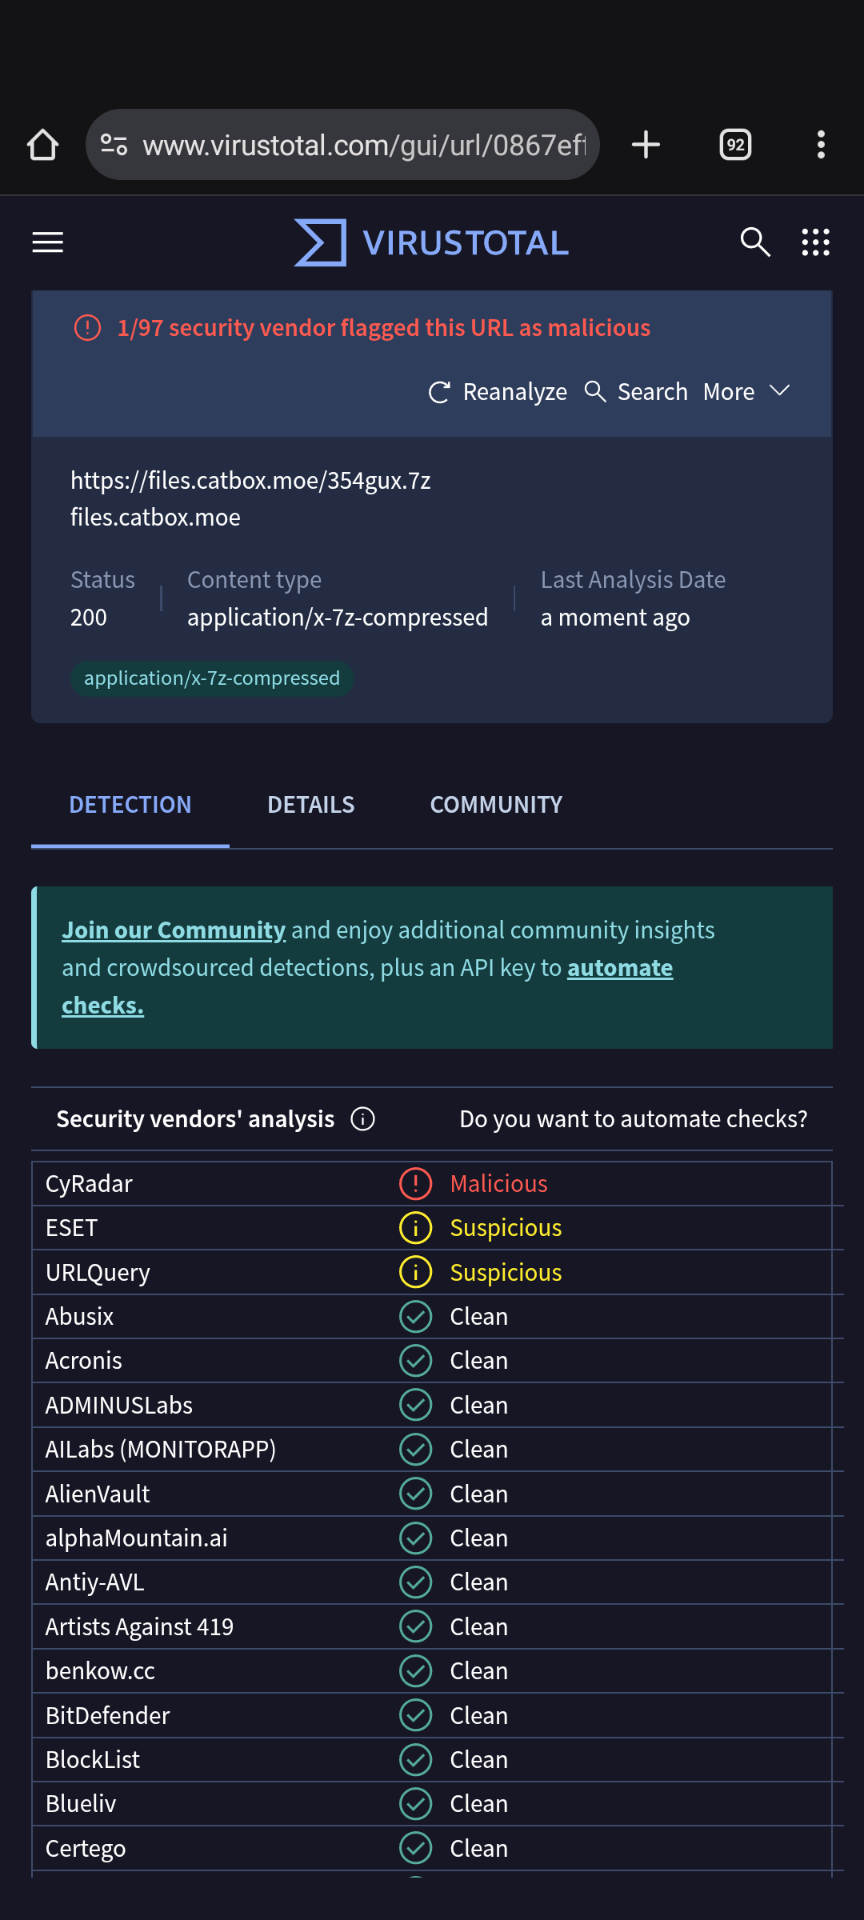Click the Abusix clean check icon
This screenshot has width=864, height=1920.
[x=415, y=1317]
